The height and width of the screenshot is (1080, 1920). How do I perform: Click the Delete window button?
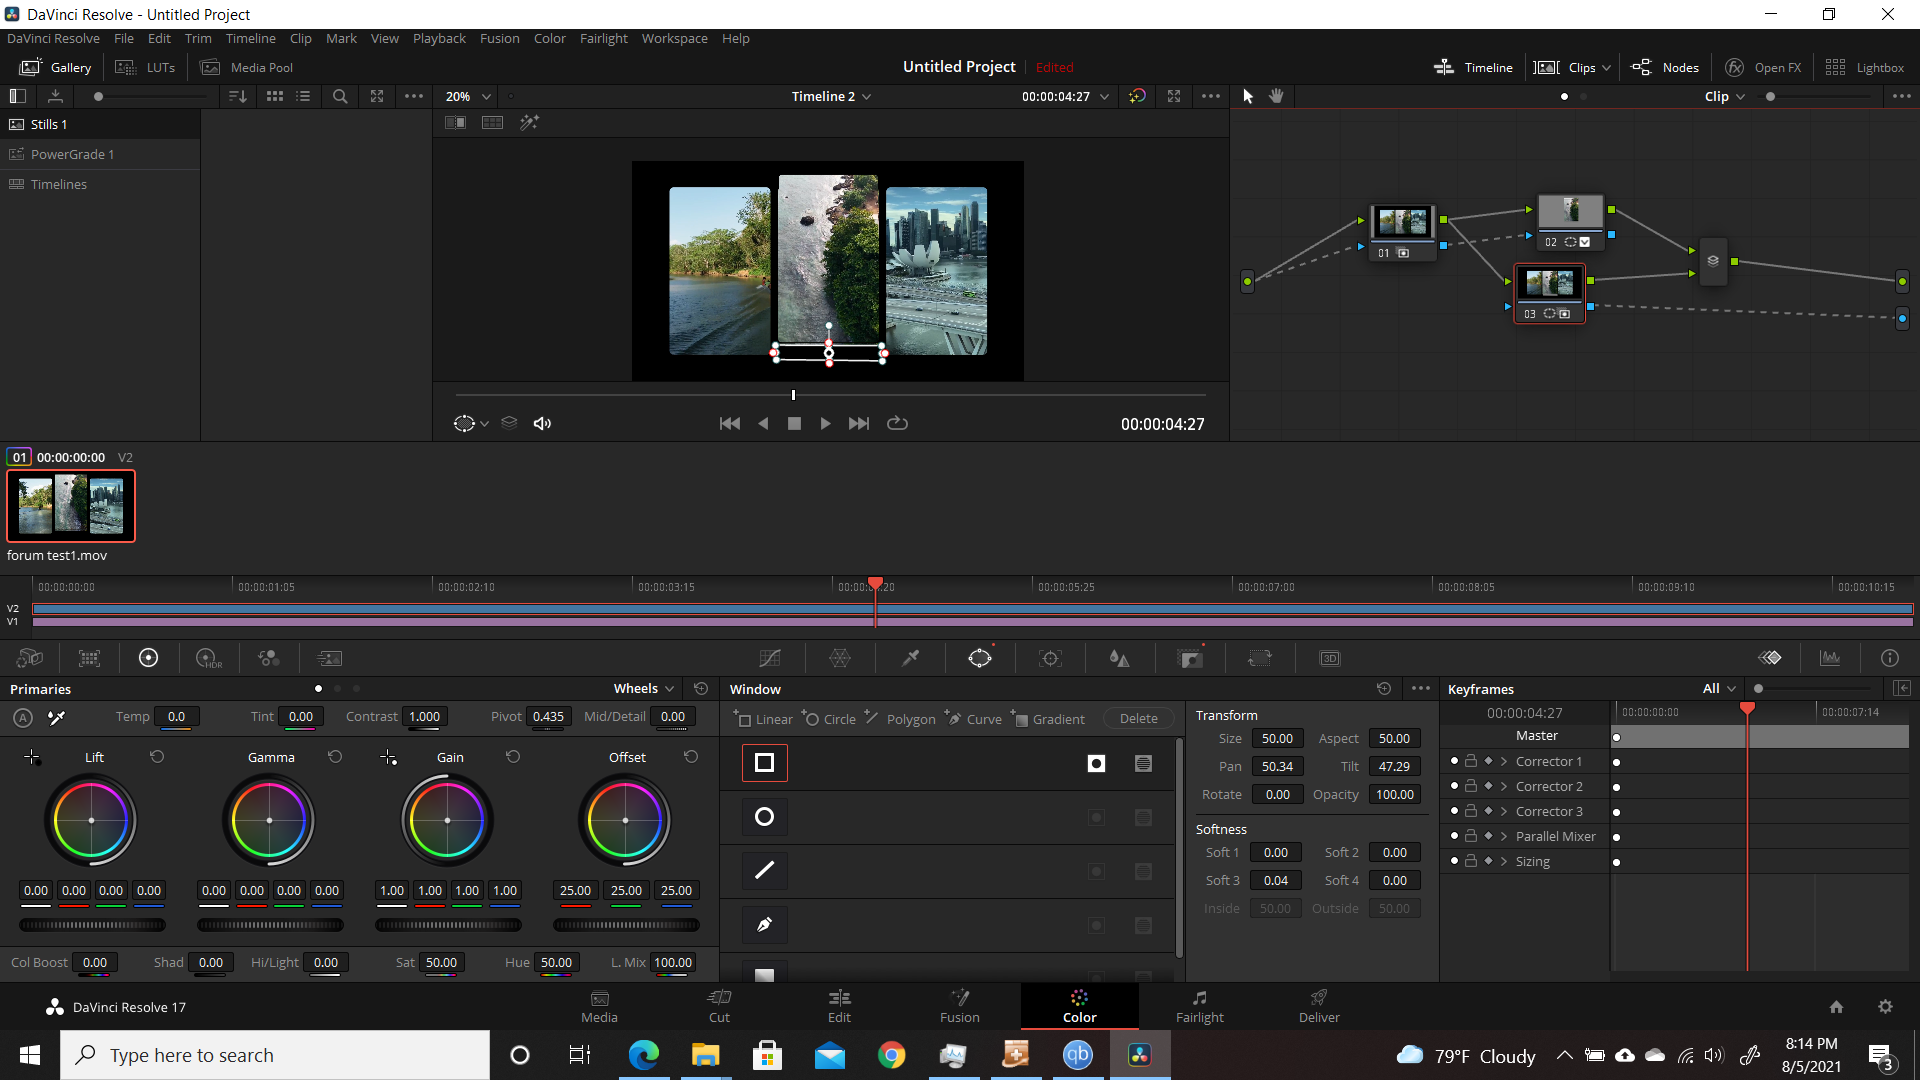click(x=1138, y=718)
